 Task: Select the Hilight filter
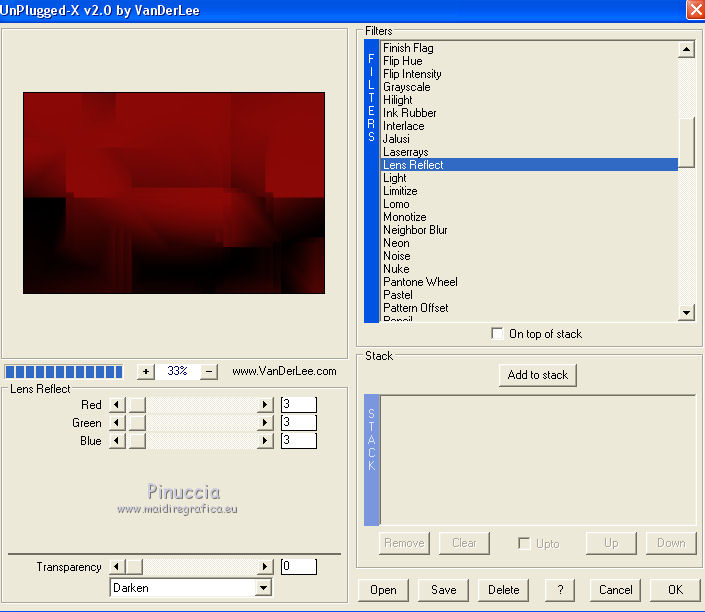[x=529, y=100]
